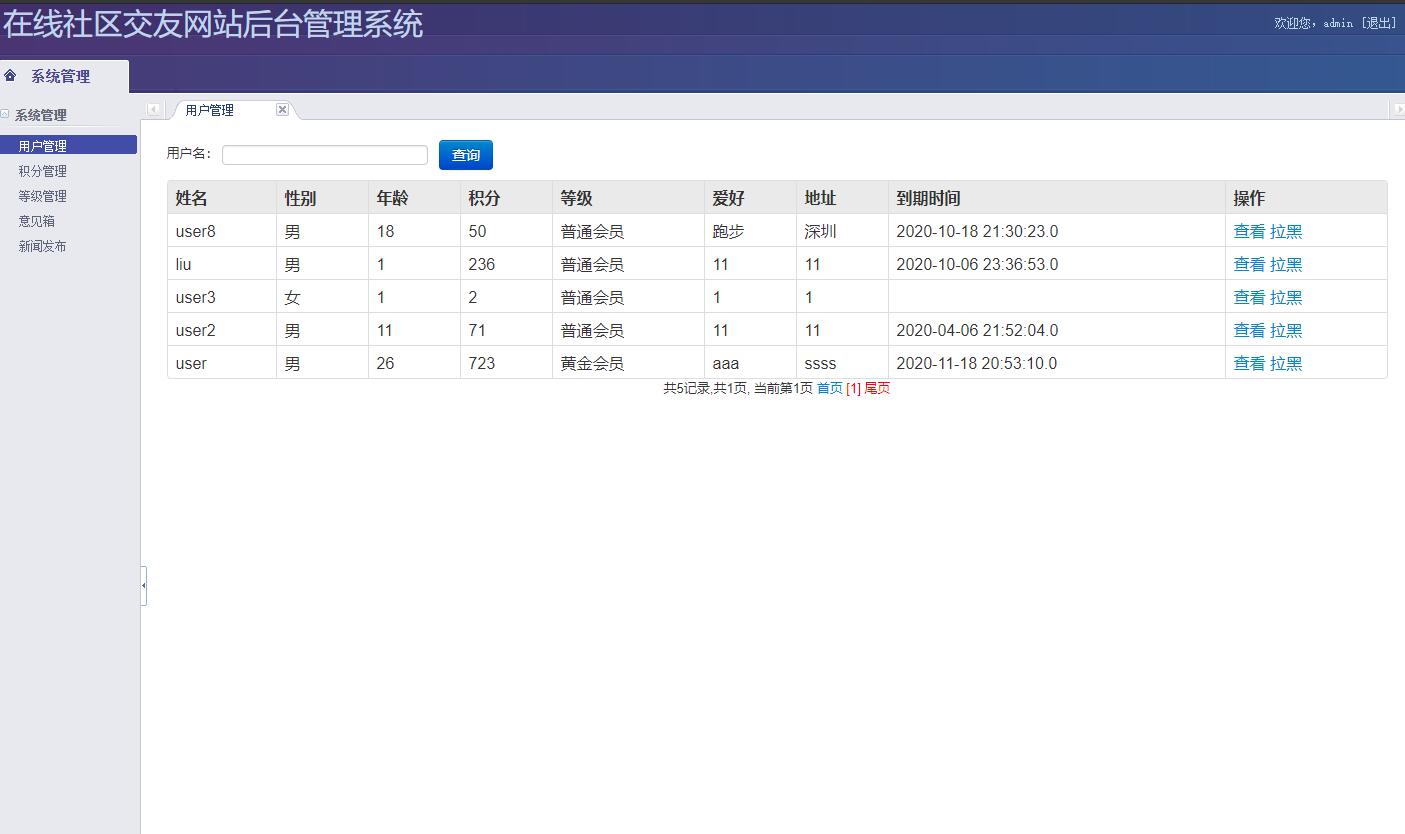Click 查看 for user8

(1249, 231)
